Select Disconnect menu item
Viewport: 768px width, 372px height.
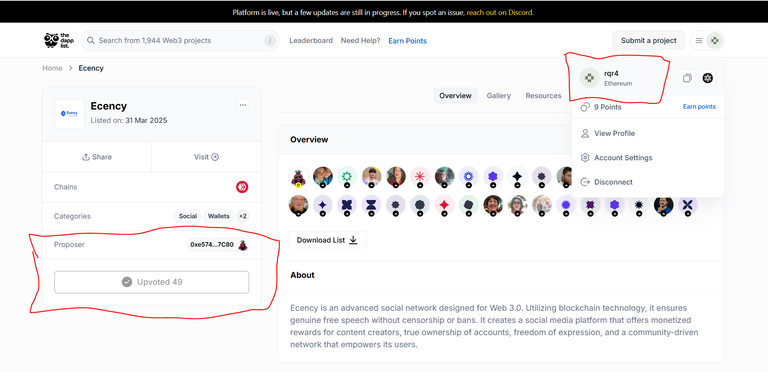point(648,182)
